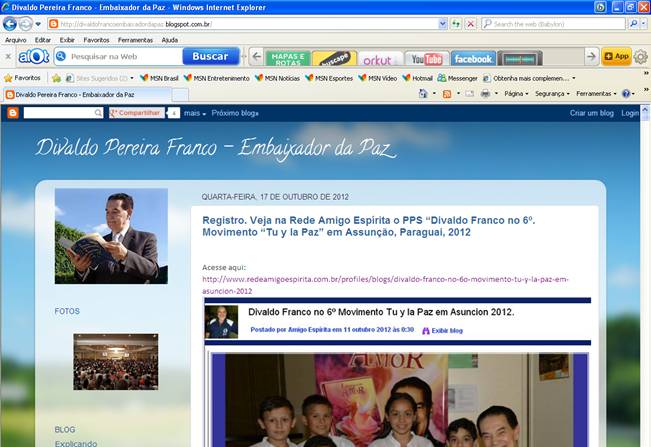
Task: Open the Hotmail favorite
Action: (417, 78)
